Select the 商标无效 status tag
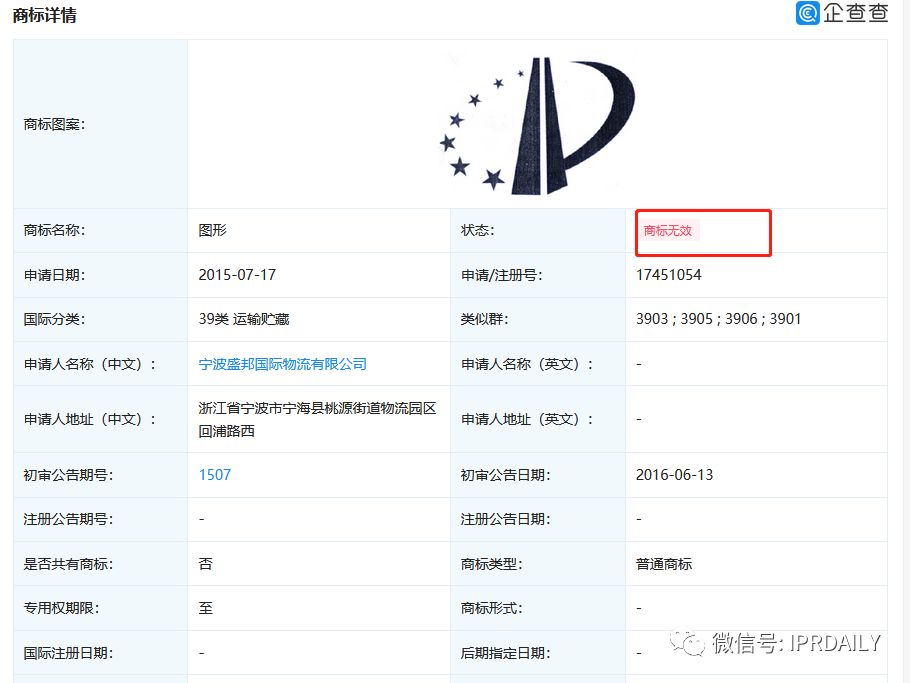 [x=667, y=229]
